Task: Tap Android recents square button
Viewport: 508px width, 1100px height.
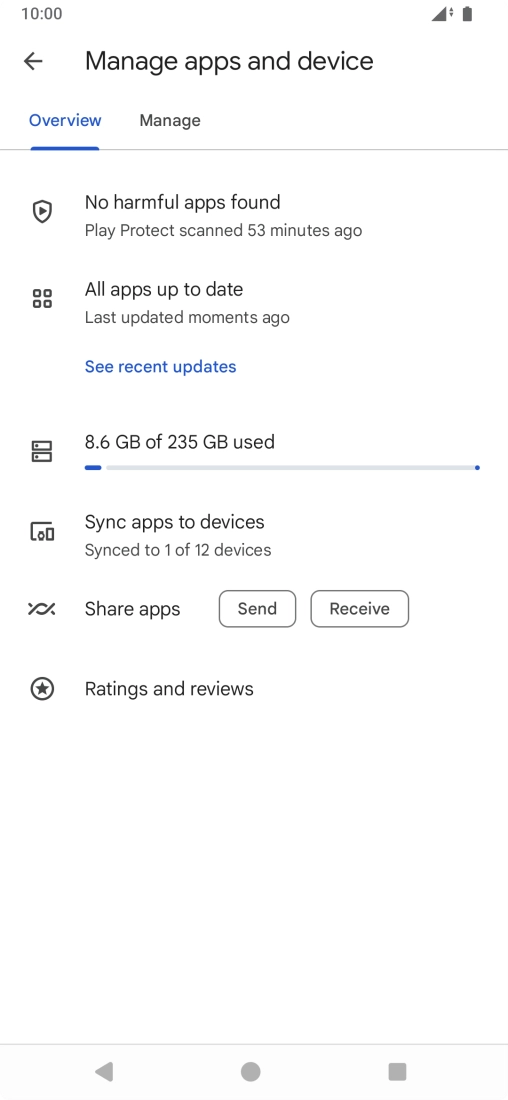Action: click(398, 1071)
